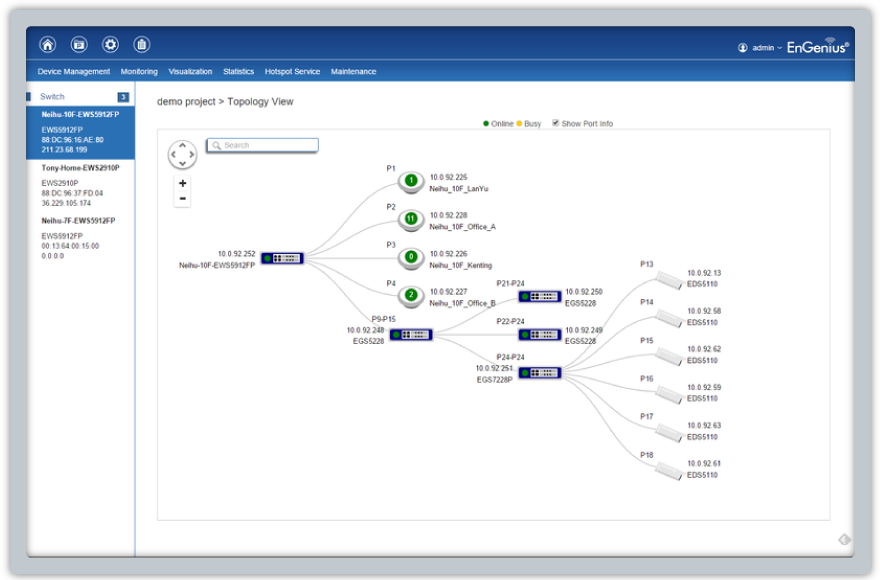Click the EGS7228P switch node
This screenshot has height=580, width=880.
(540, 373)
